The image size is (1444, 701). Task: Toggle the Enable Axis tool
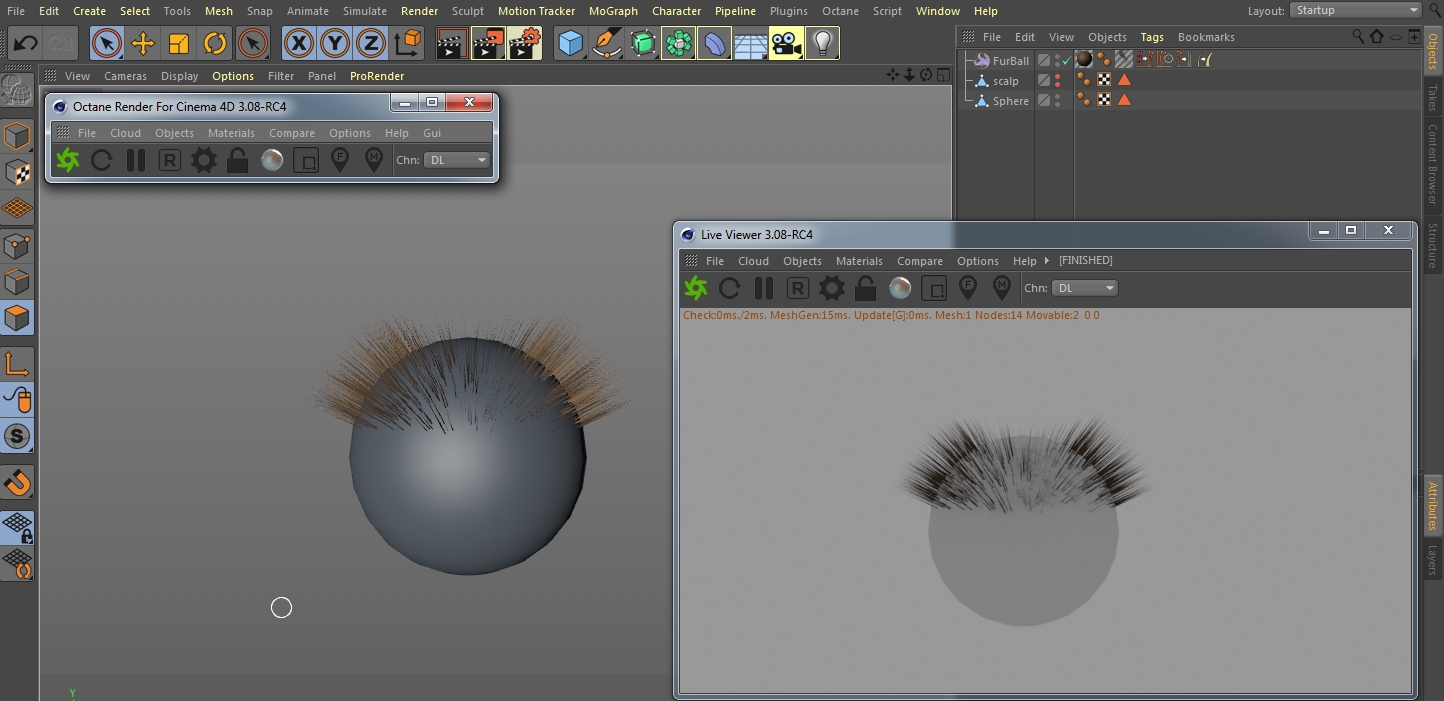[18, 364]
